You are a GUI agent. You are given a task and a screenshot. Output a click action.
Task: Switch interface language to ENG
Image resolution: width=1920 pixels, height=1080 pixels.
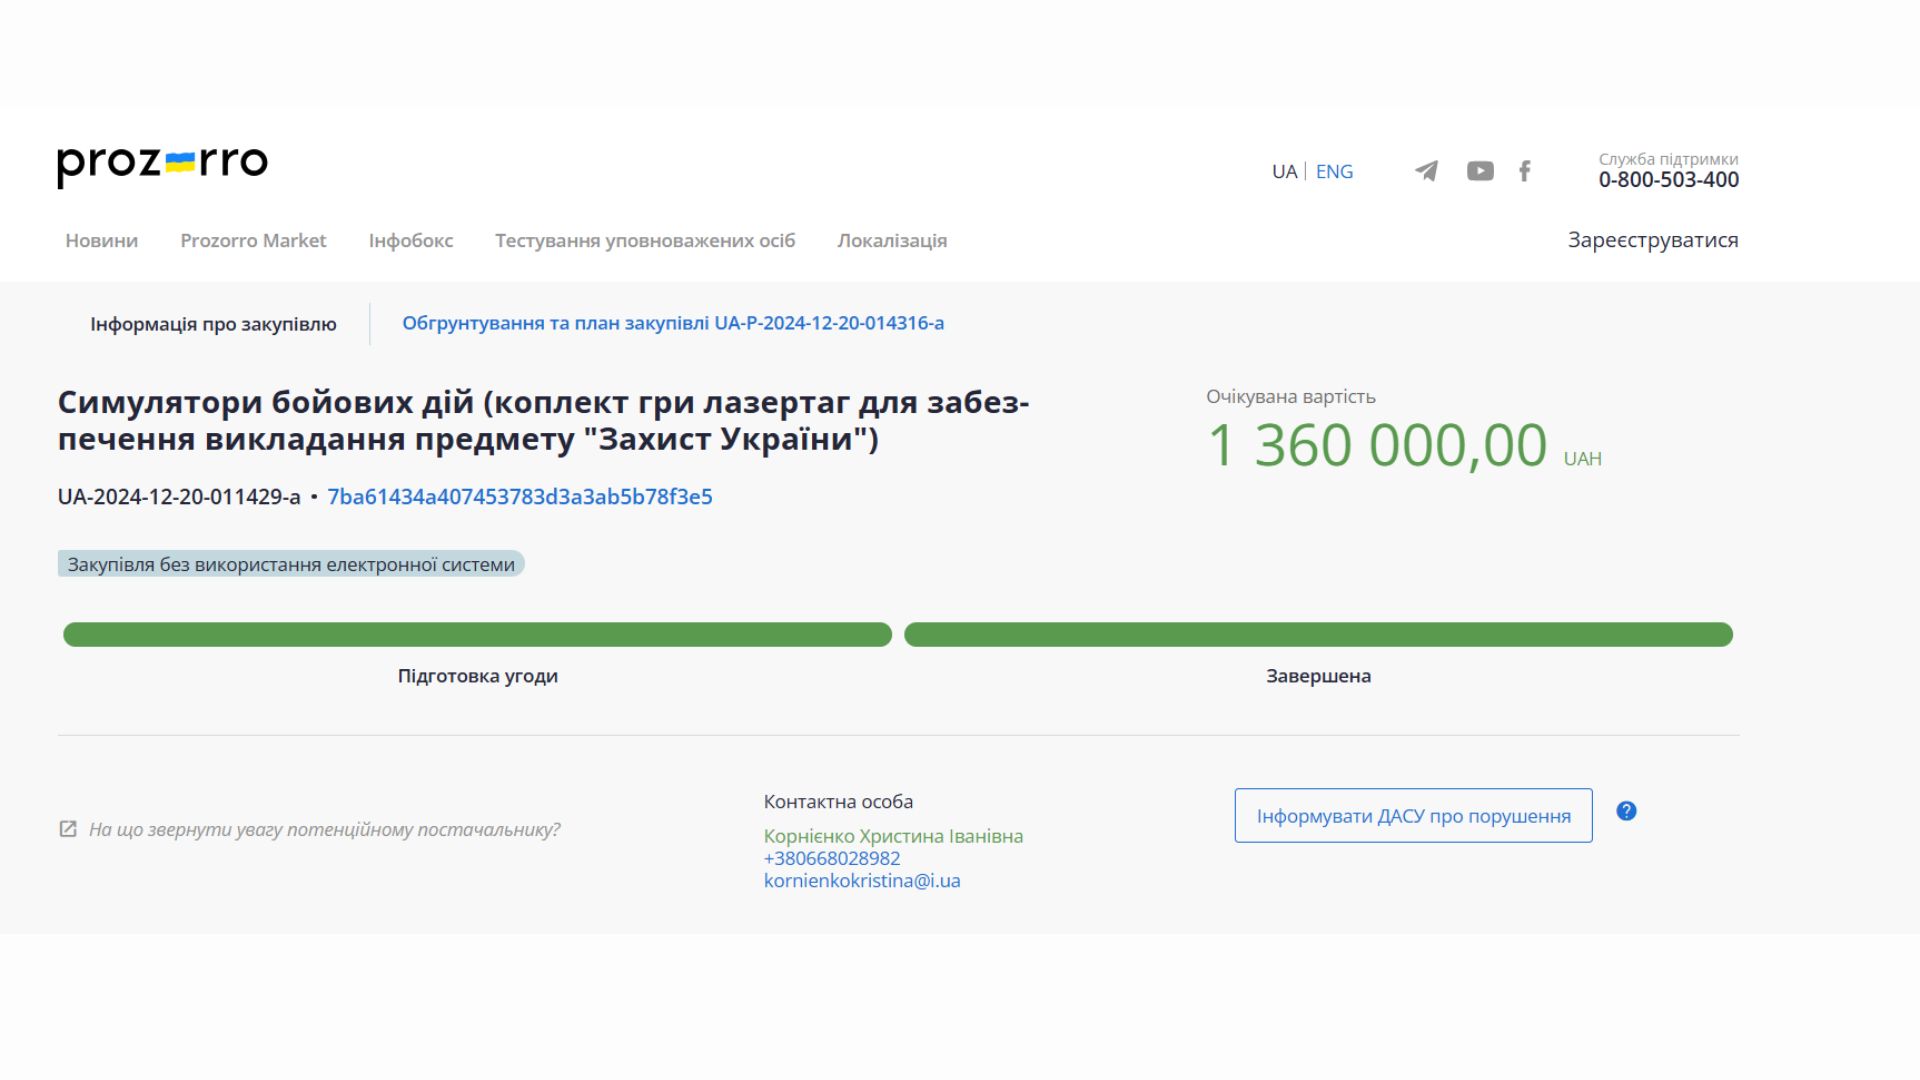pos(1334,171)
